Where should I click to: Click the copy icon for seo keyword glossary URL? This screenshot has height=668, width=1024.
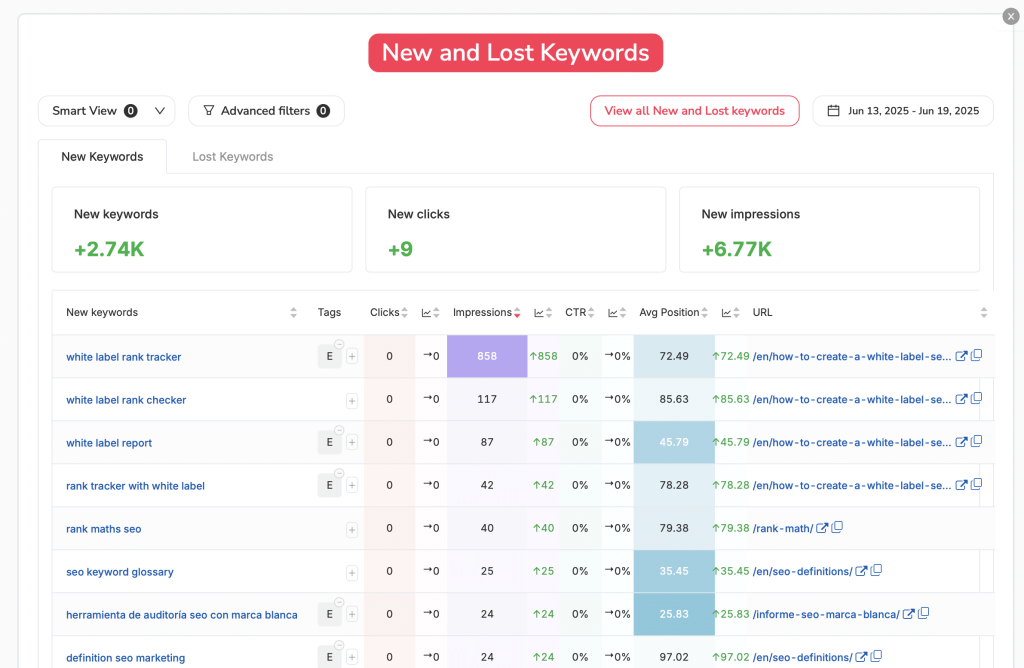(x=876, y=570)
